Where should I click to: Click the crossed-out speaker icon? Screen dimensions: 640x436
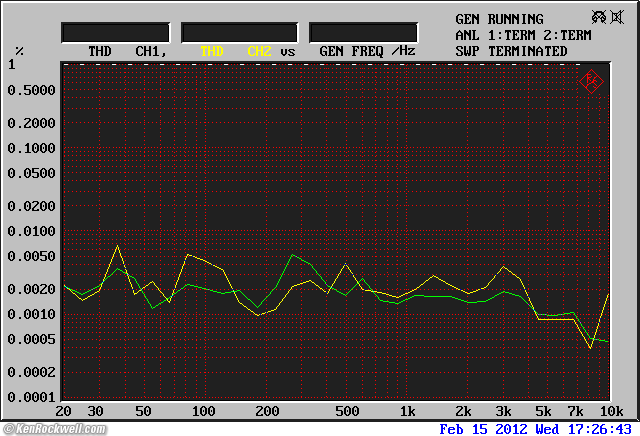tap(617, 17)
